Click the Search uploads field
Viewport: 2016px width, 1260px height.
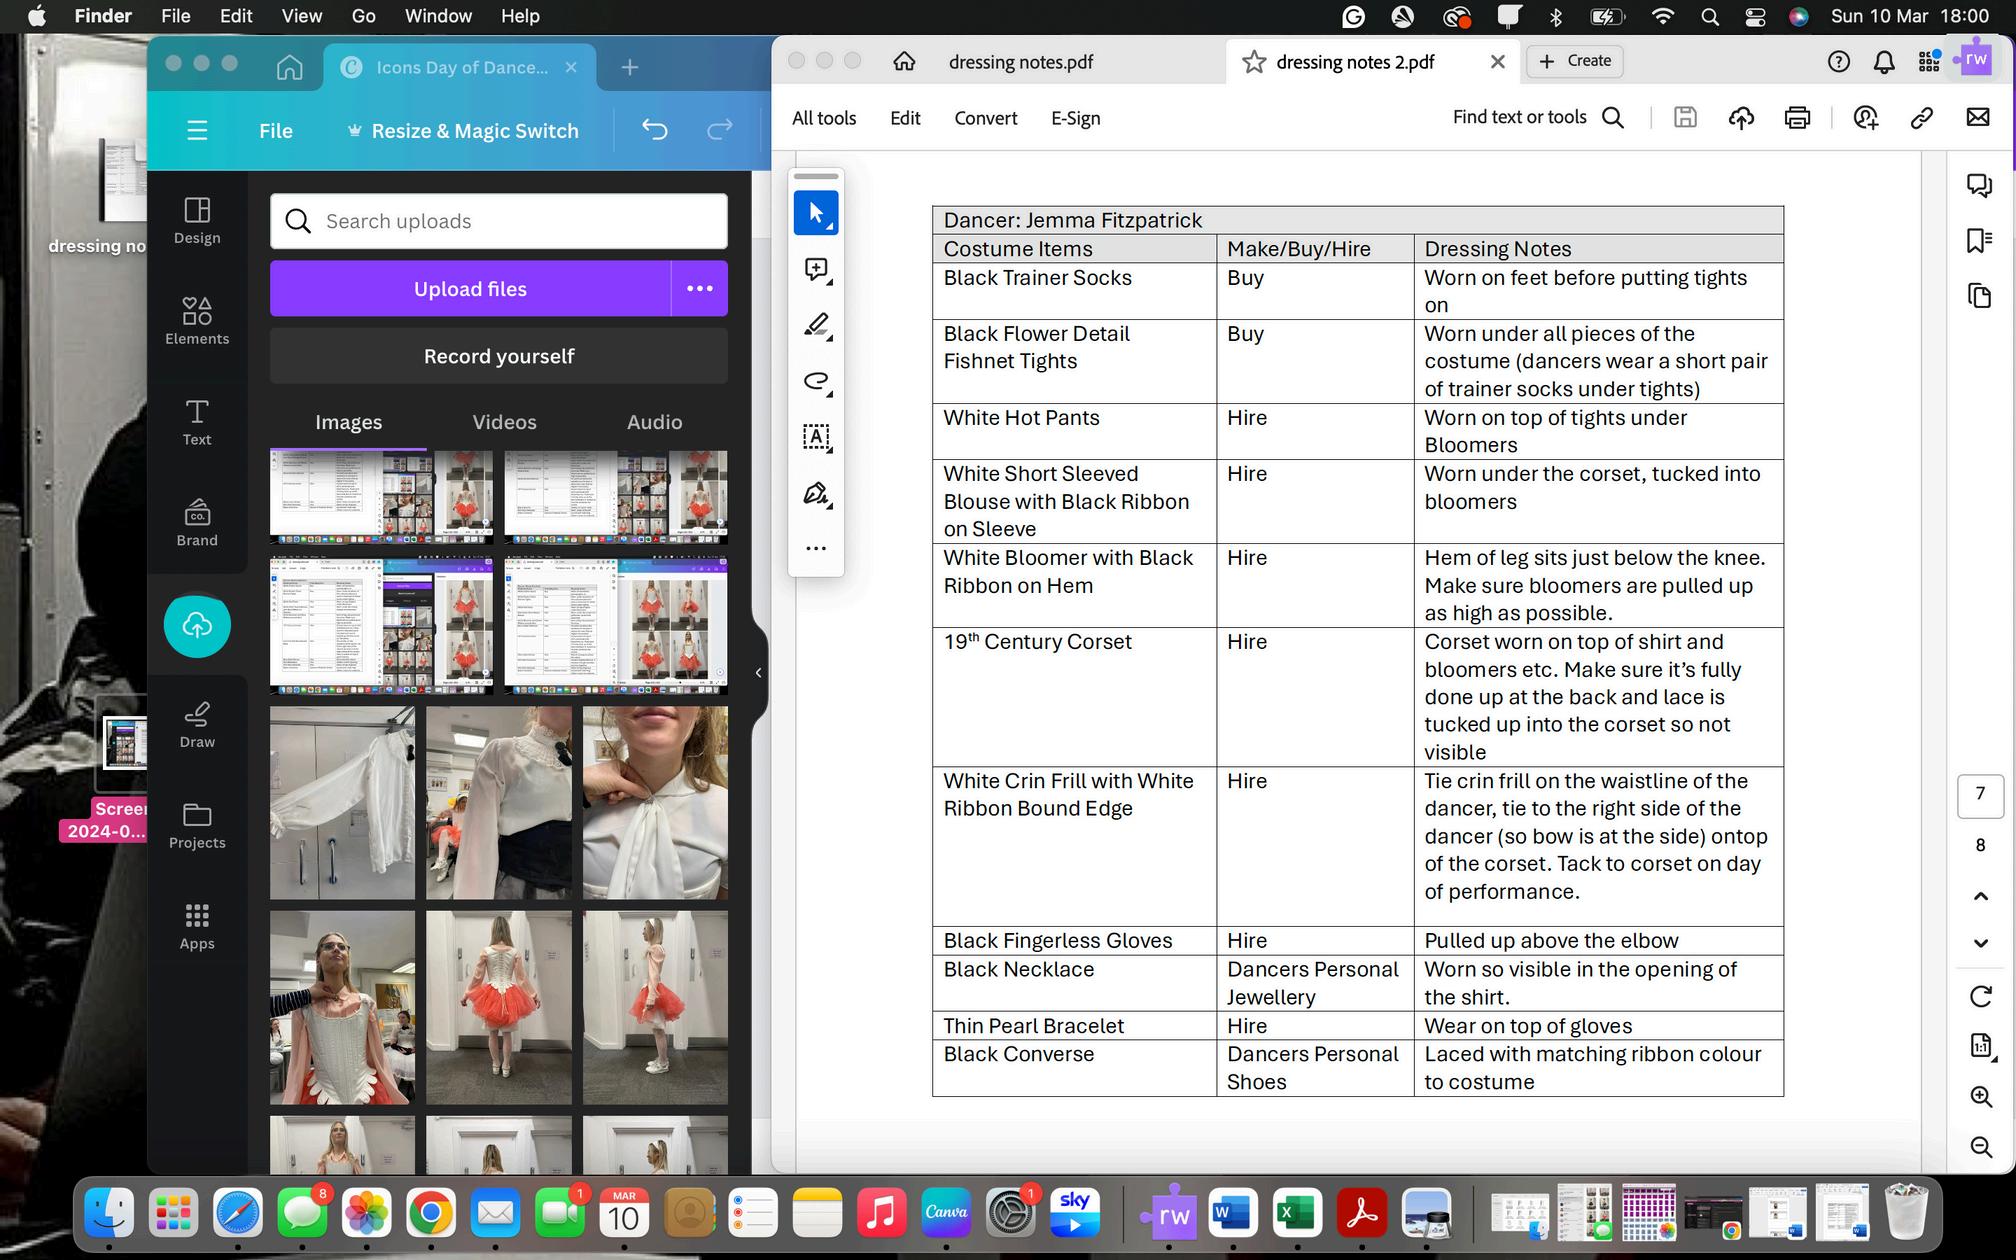(x=498, y=221)
